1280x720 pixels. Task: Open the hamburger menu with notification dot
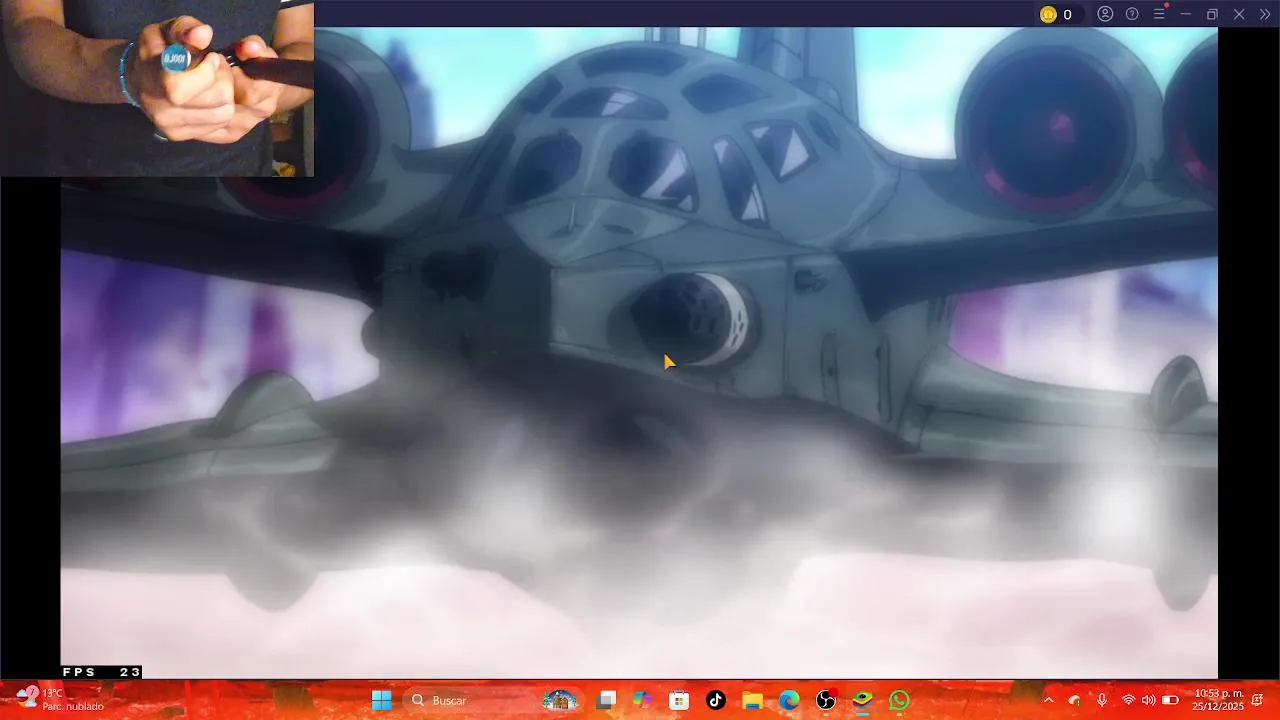coord(1159,14)
